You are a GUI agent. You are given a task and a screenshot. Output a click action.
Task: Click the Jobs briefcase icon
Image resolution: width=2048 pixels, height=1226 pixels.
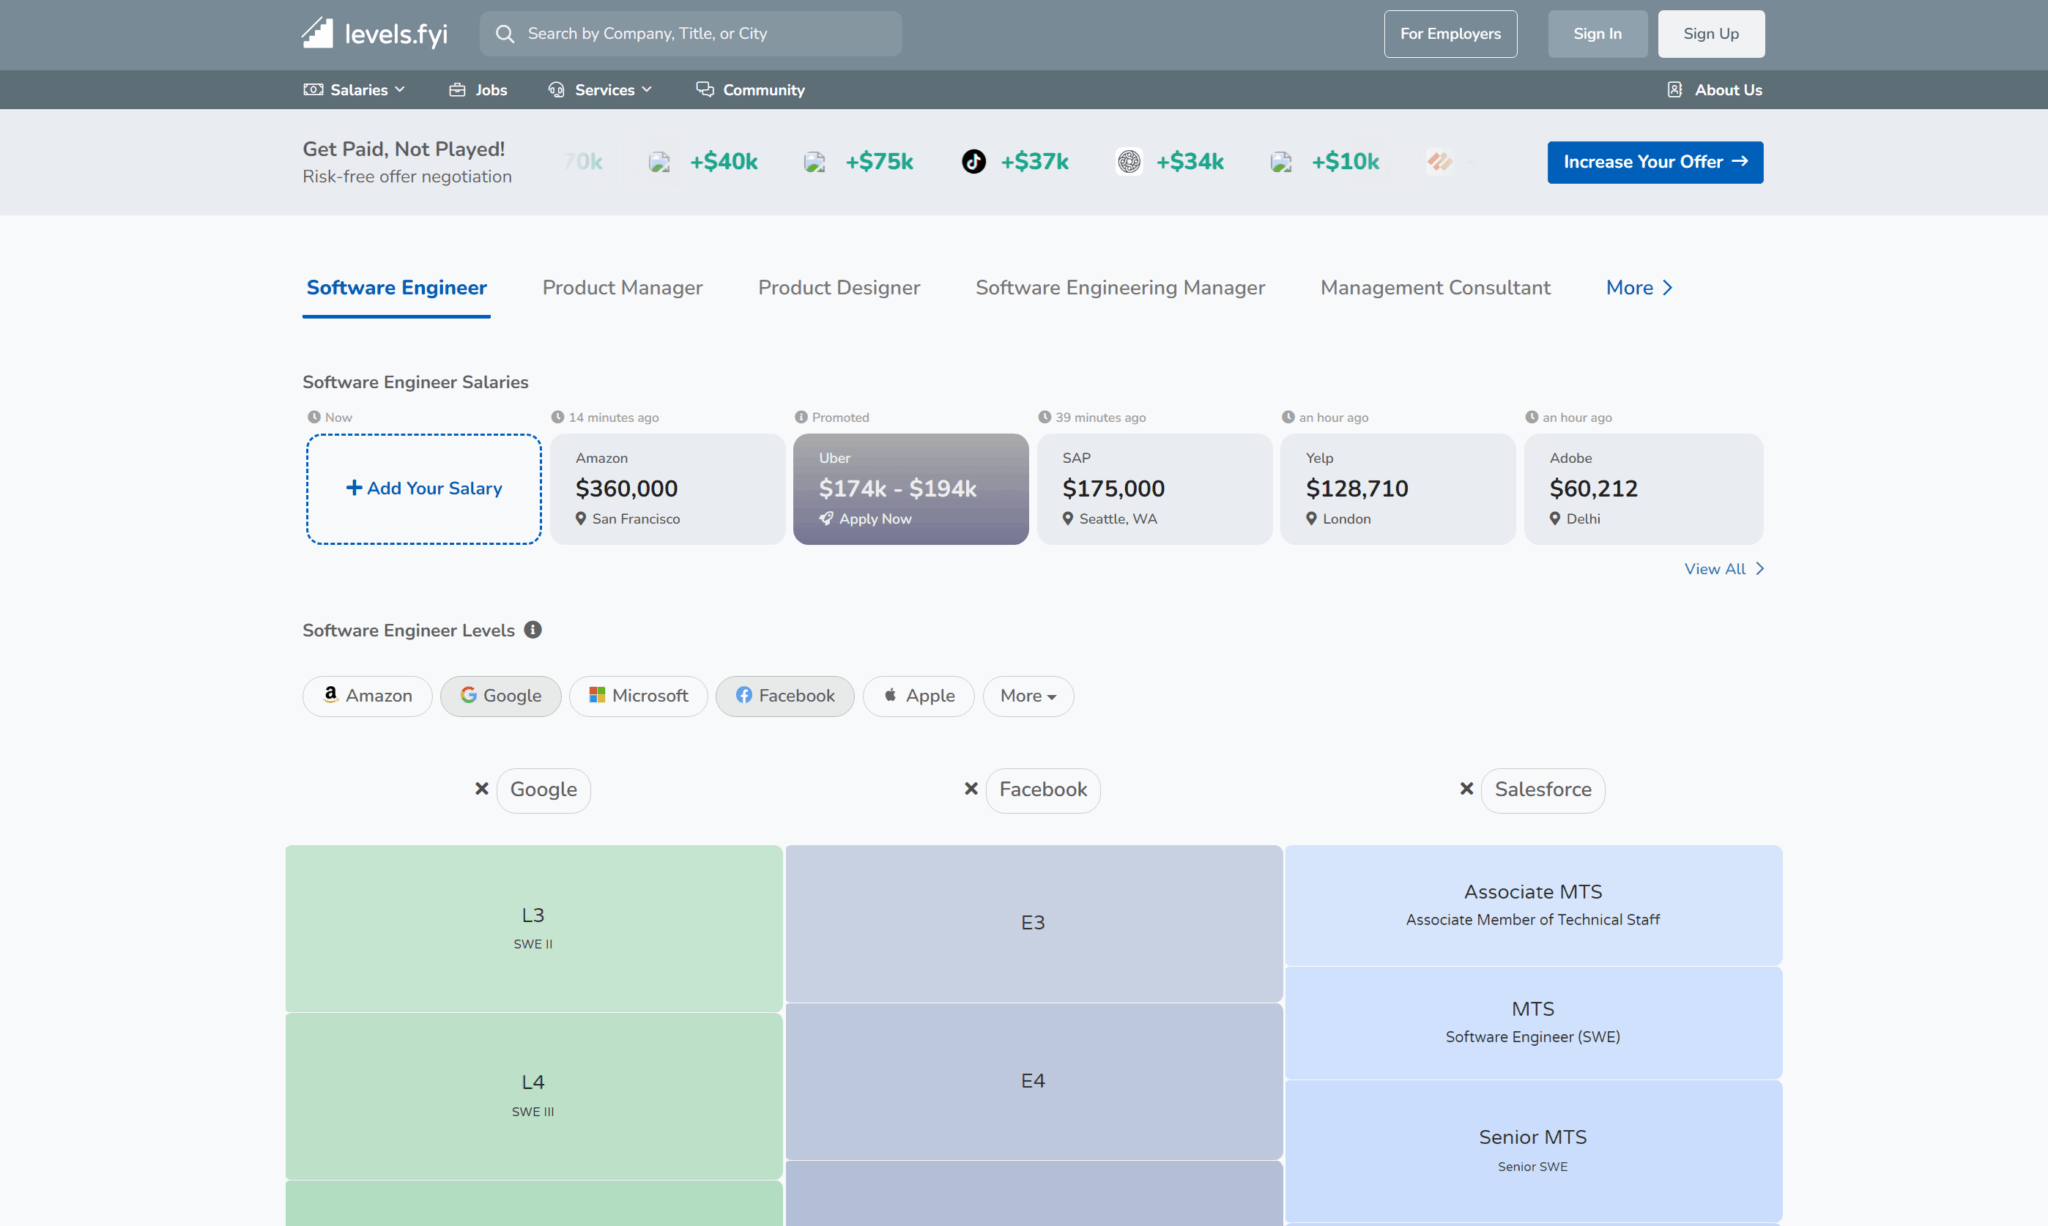click(457, 90)
